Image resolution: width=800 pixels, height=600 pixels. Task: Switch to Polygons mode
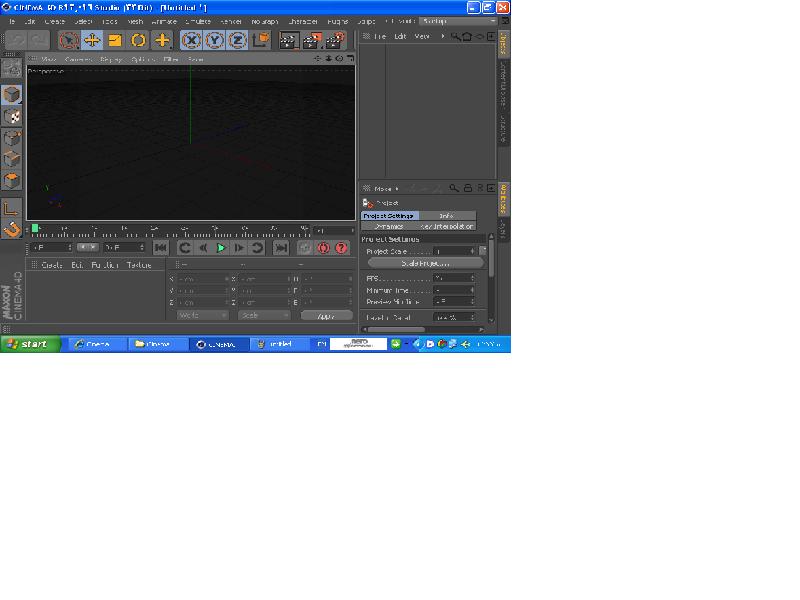pos(12,181)
